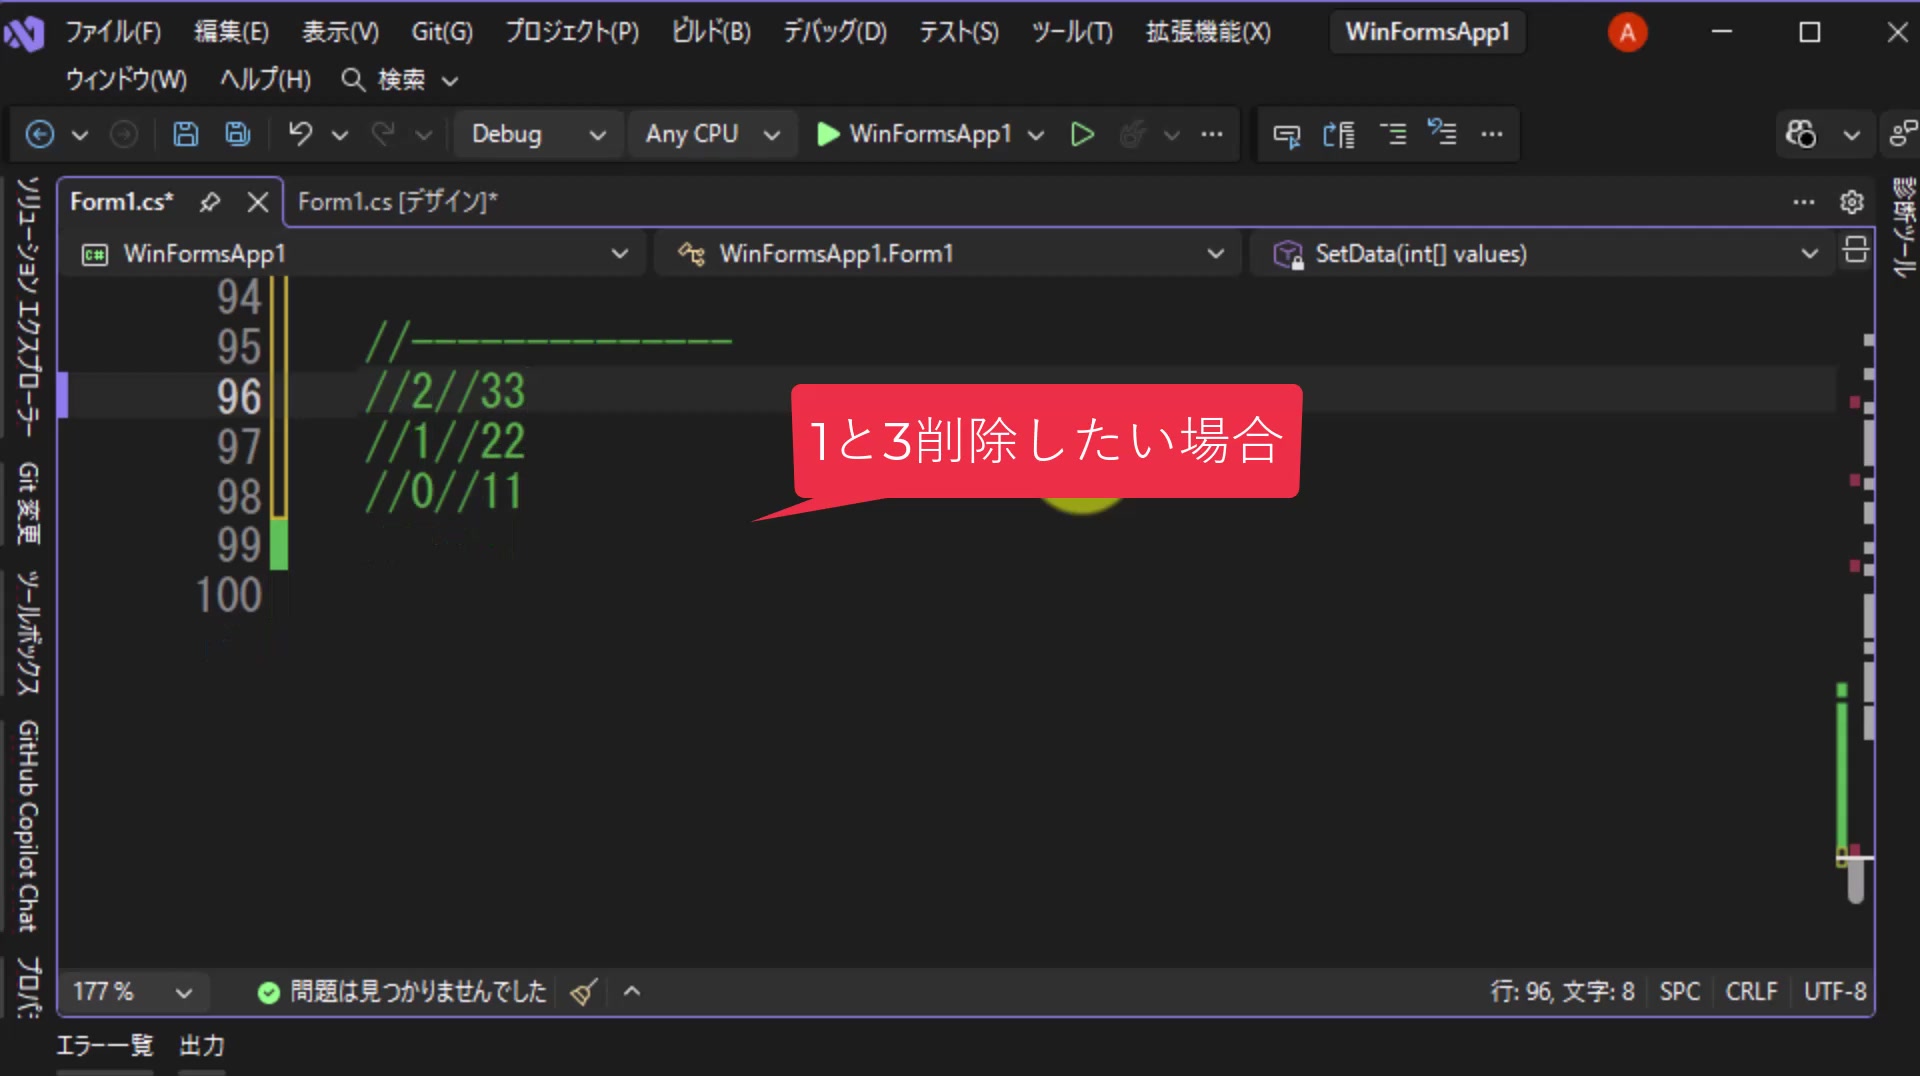Click the vertical scrollbar thumb
The width and height of the screenshot is (1920, 1076).
[x=1856, y=880]
